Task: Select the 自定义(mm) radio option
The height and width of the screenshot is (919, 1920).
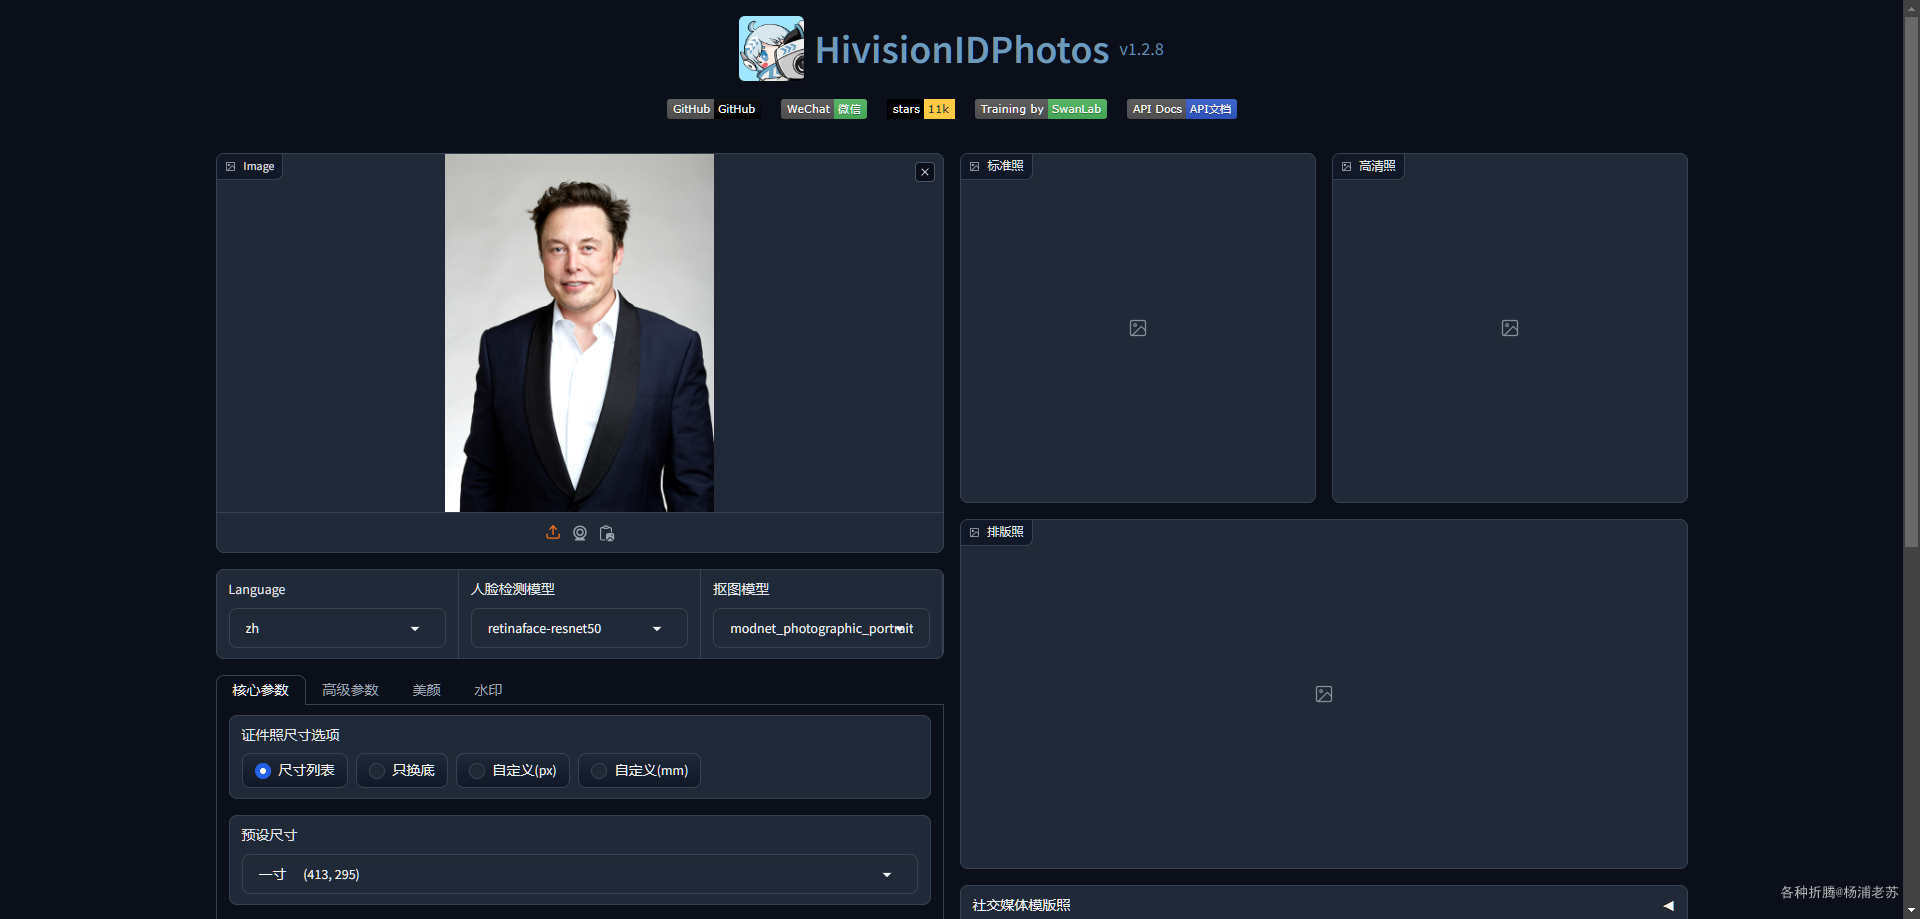Action: [x=639, y=770]
